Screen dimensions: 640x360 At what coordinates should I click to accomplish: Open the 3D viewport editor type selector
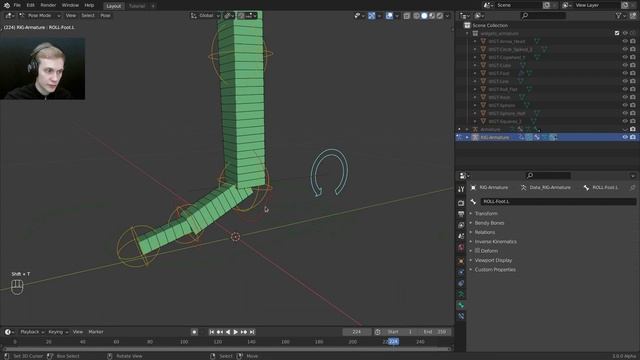tap(10, 16)
